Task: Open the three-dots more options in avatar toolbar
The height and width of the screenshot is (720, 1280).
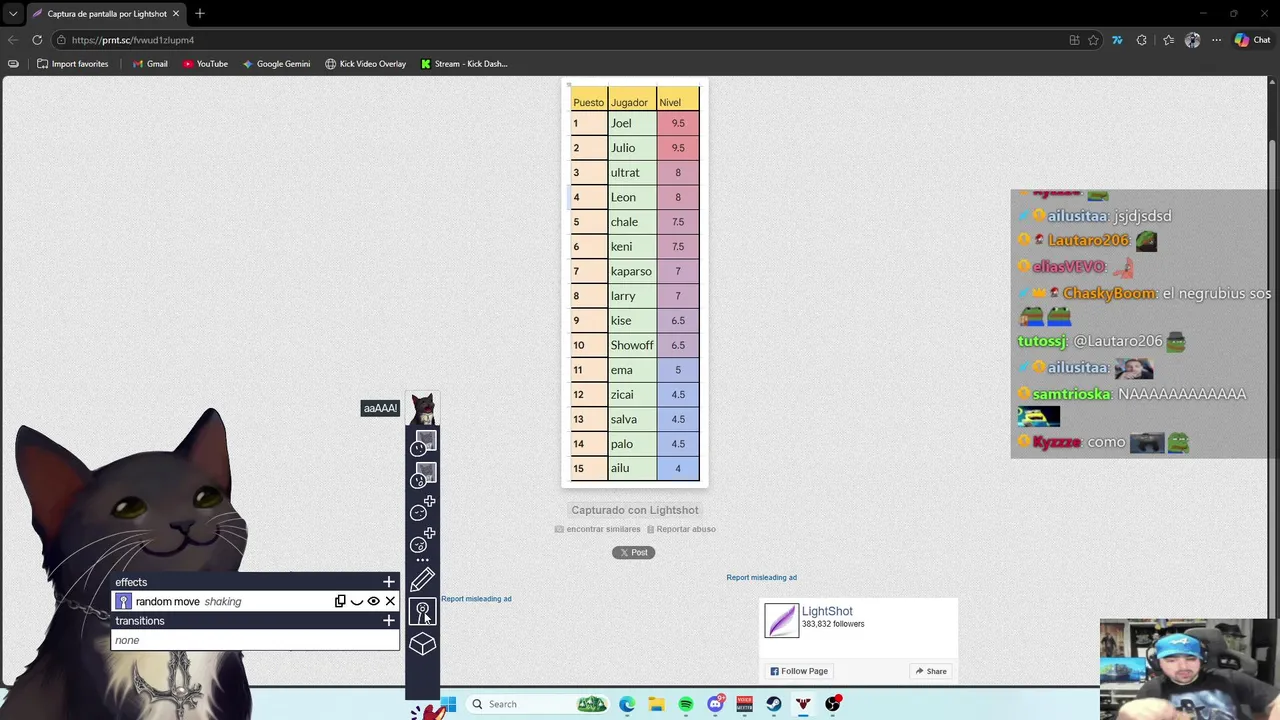Action: (422, 560)
